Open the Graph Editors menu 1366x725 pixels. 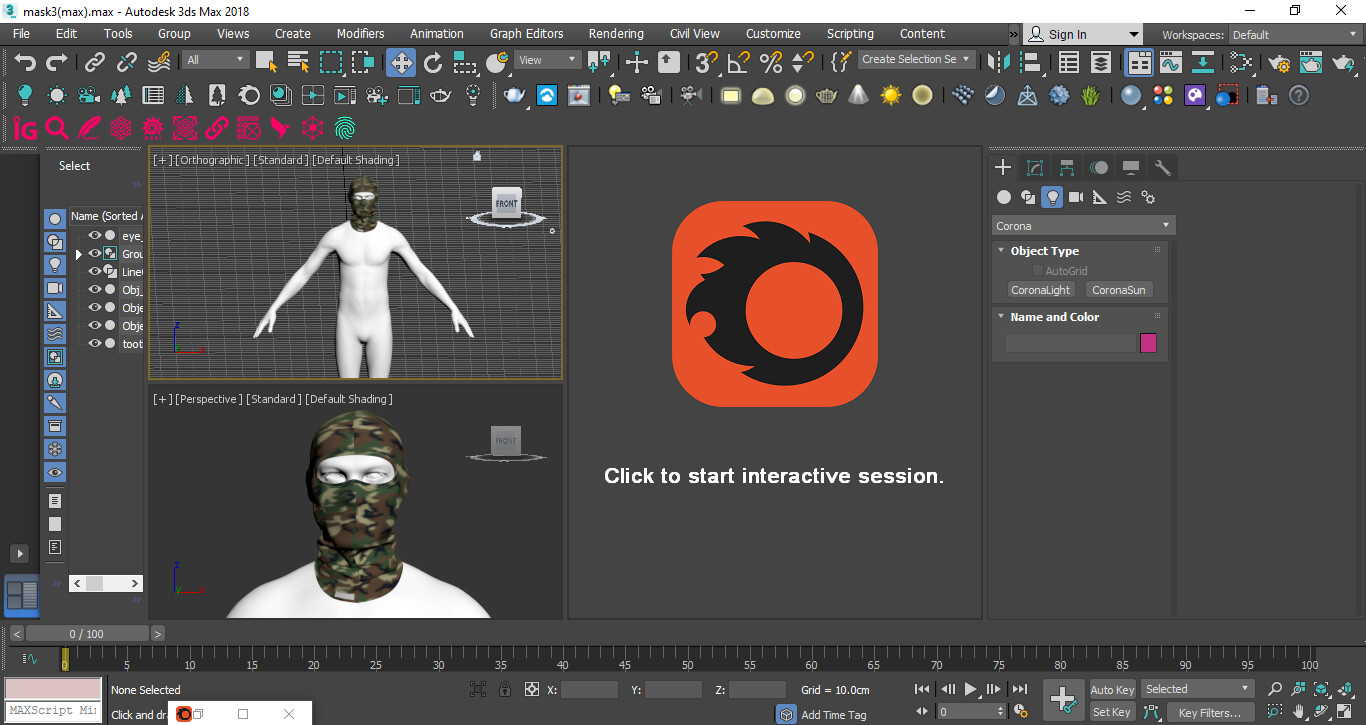526,33
